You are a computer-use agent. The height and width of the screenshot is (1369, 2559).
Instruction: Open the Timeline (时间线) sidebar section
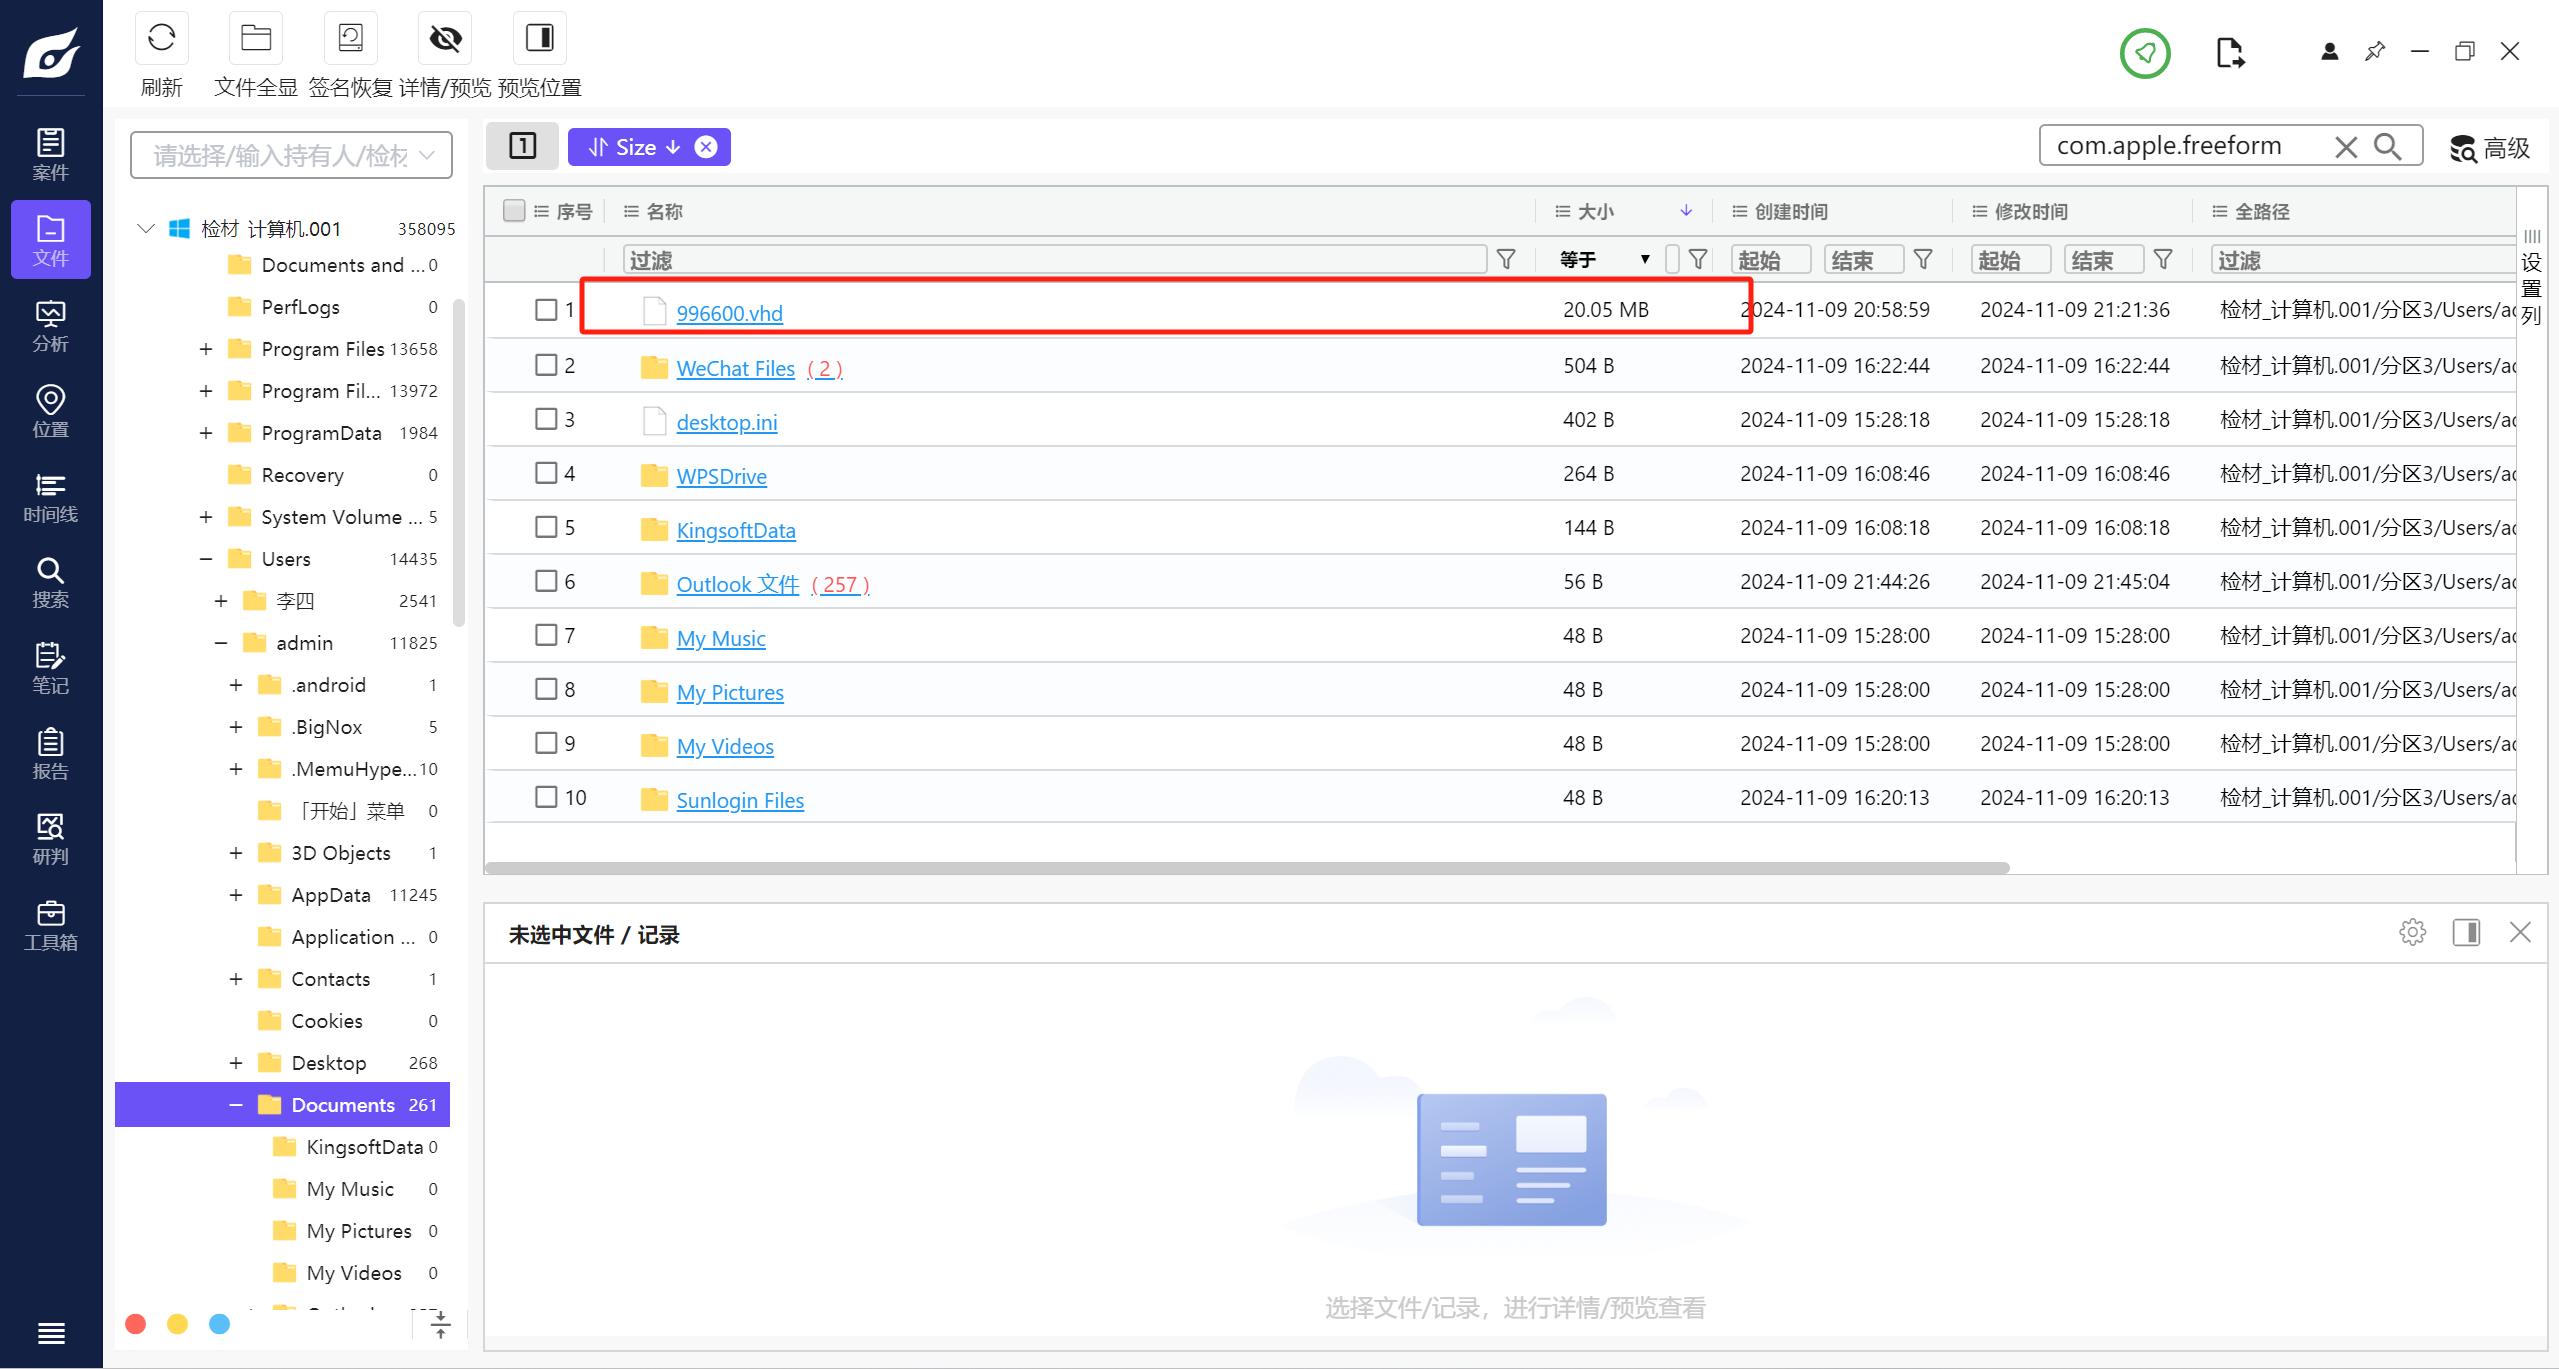point(50,497)
